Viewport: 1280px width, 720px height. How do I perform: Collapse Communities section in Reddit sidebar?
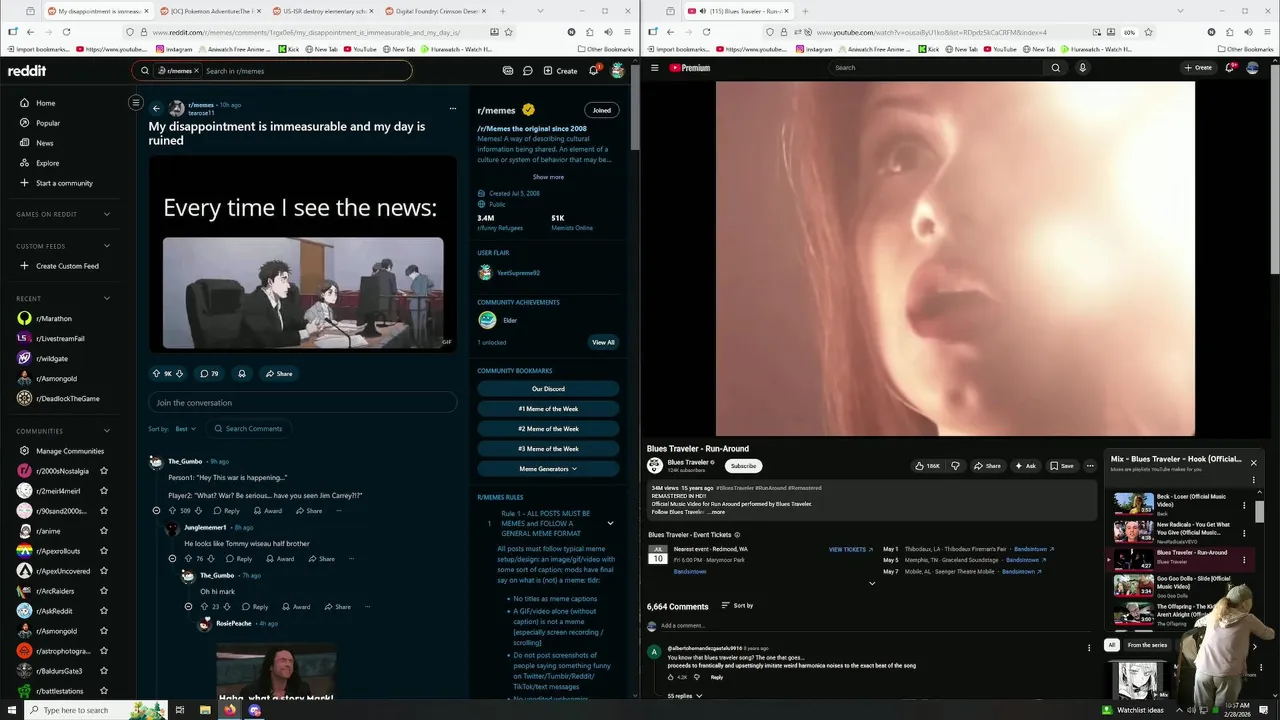tap(107, 431)
